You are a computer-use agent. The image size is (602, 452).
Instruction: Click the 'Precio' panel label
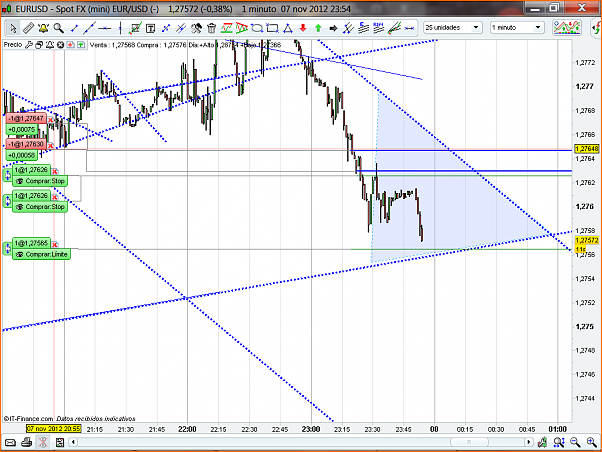[13, 45]
